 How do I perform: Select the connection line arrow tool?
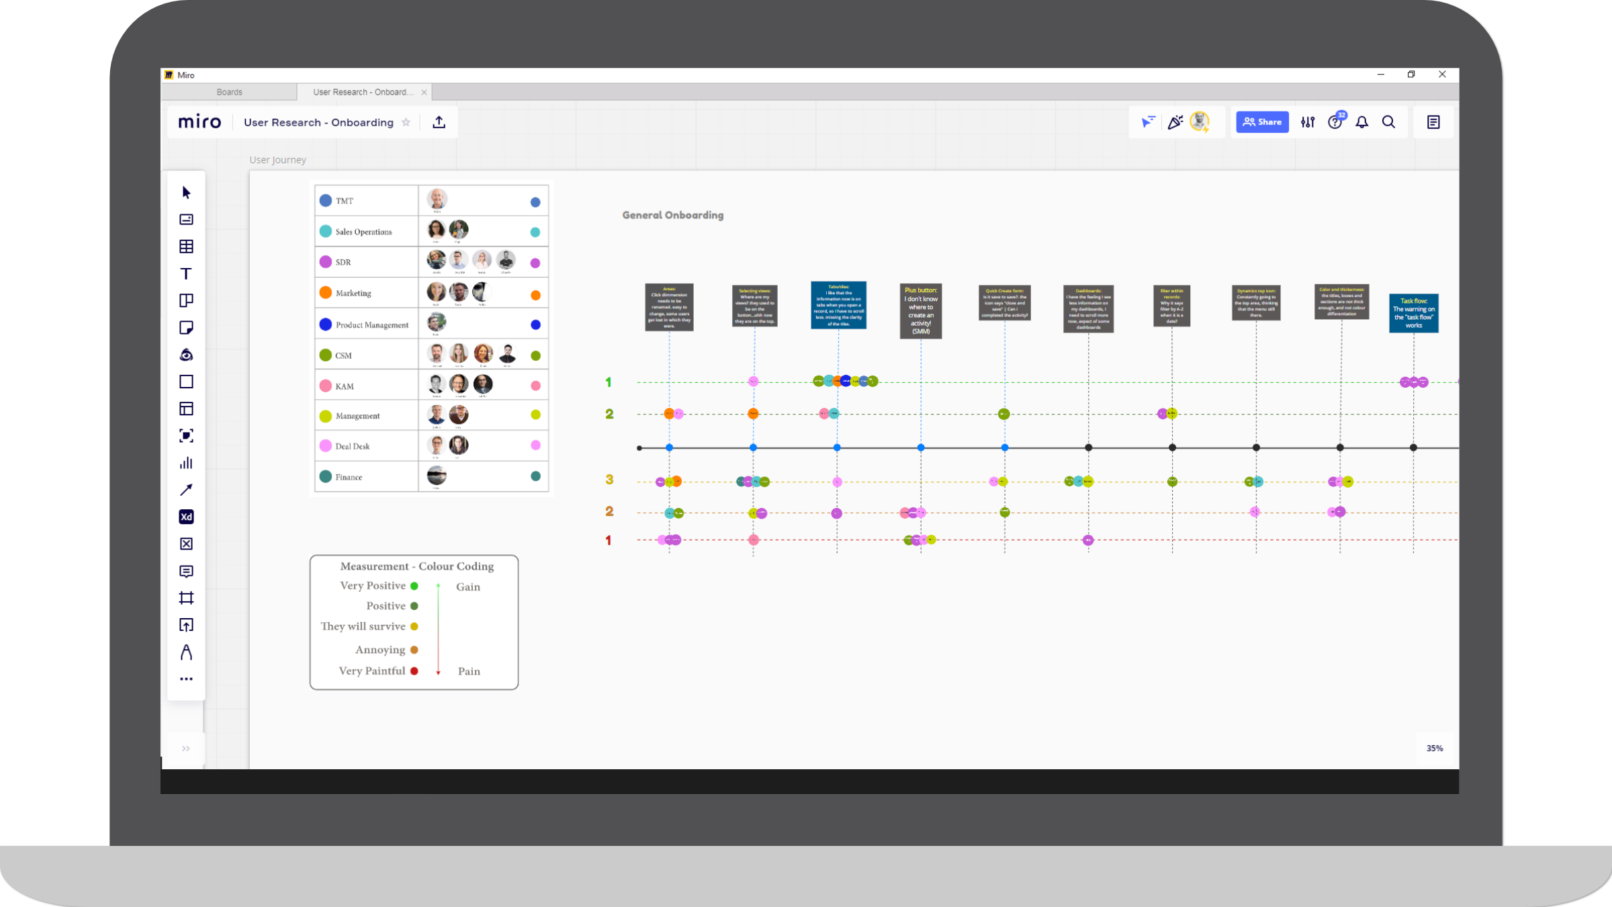186,490
